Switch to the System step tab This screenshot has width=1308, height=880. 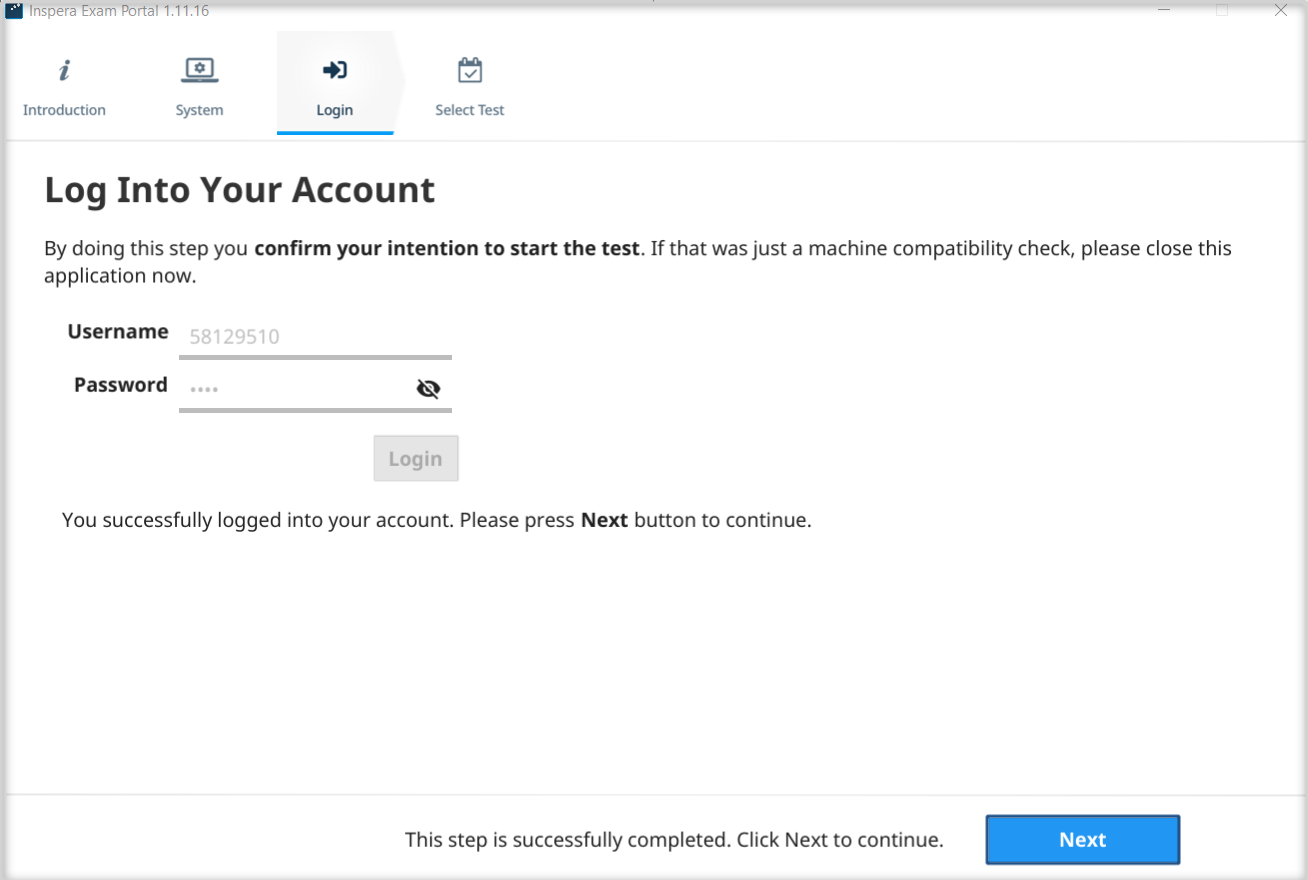[x=199, y=86]
